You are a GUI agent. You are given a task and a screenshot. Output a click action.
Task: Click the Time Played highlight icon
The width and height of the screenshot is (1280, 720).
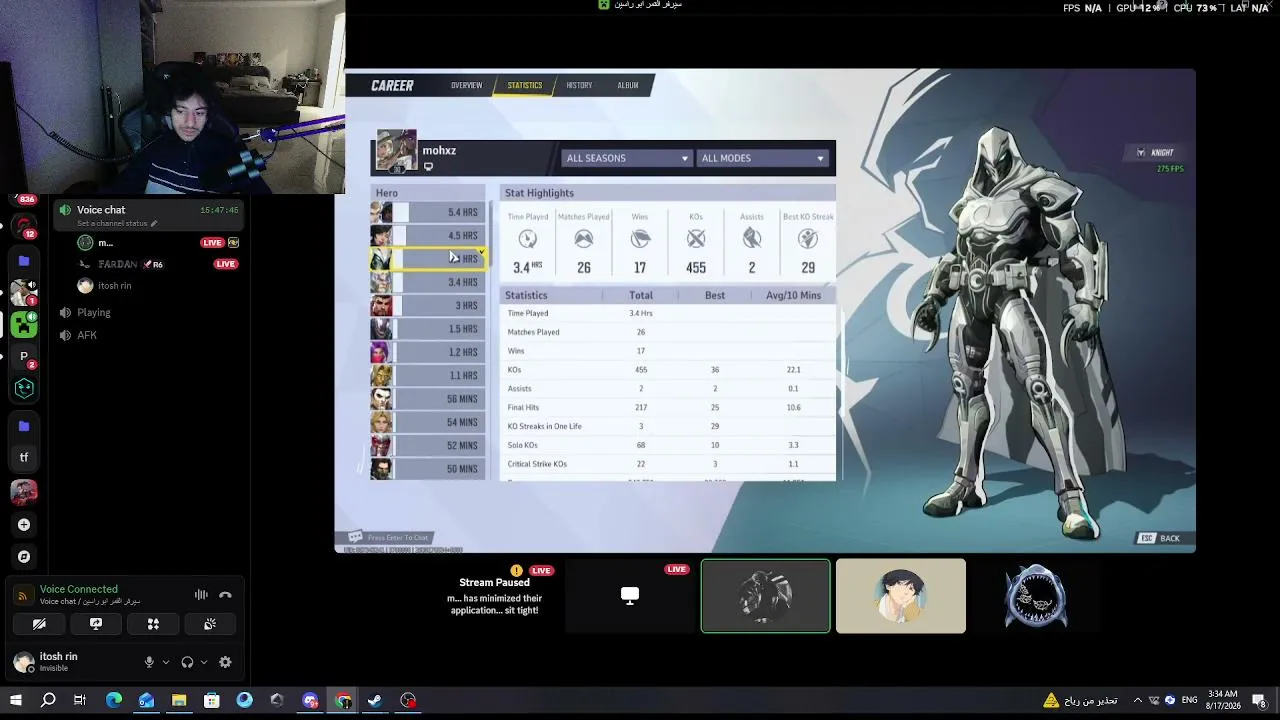pos(528,239)
